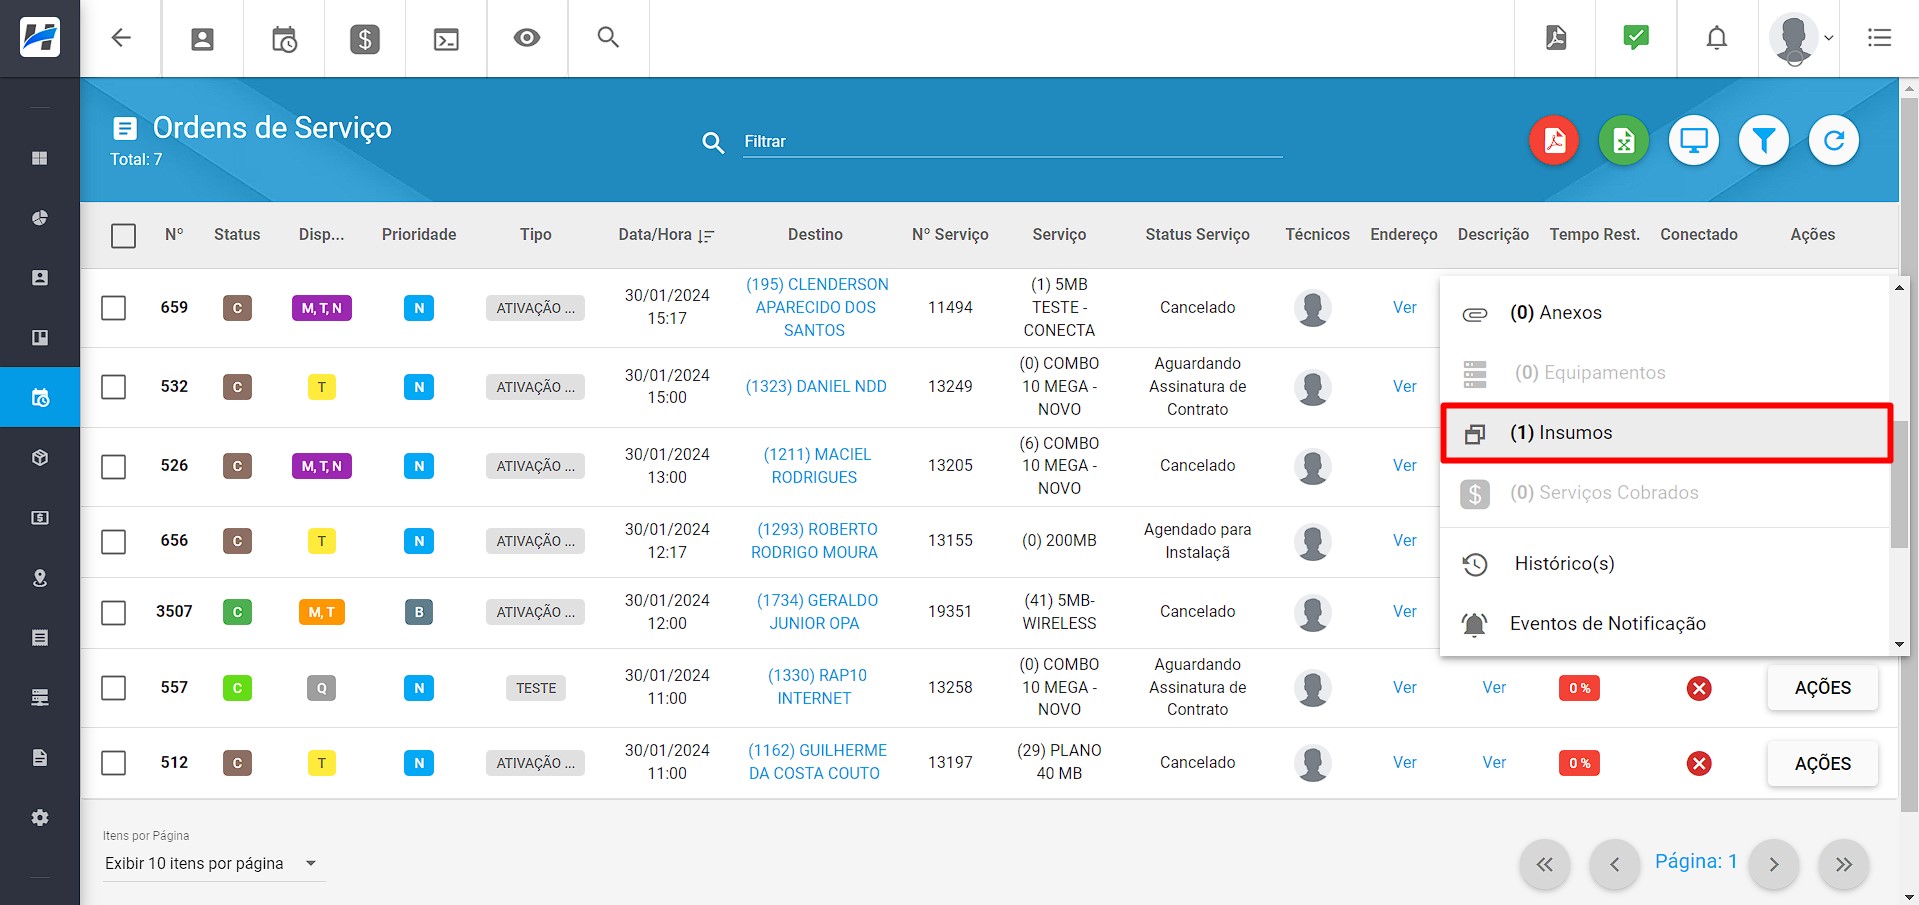Open the user avatar account dropdown
This screenshot has height=905, width=1919.
point(1800,38)
